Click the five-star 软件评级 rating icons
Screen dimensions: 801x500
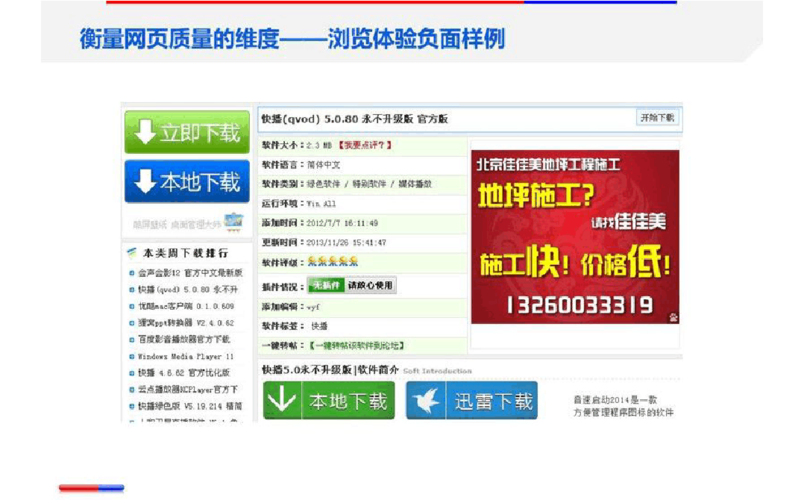click(x=333, y=262)
